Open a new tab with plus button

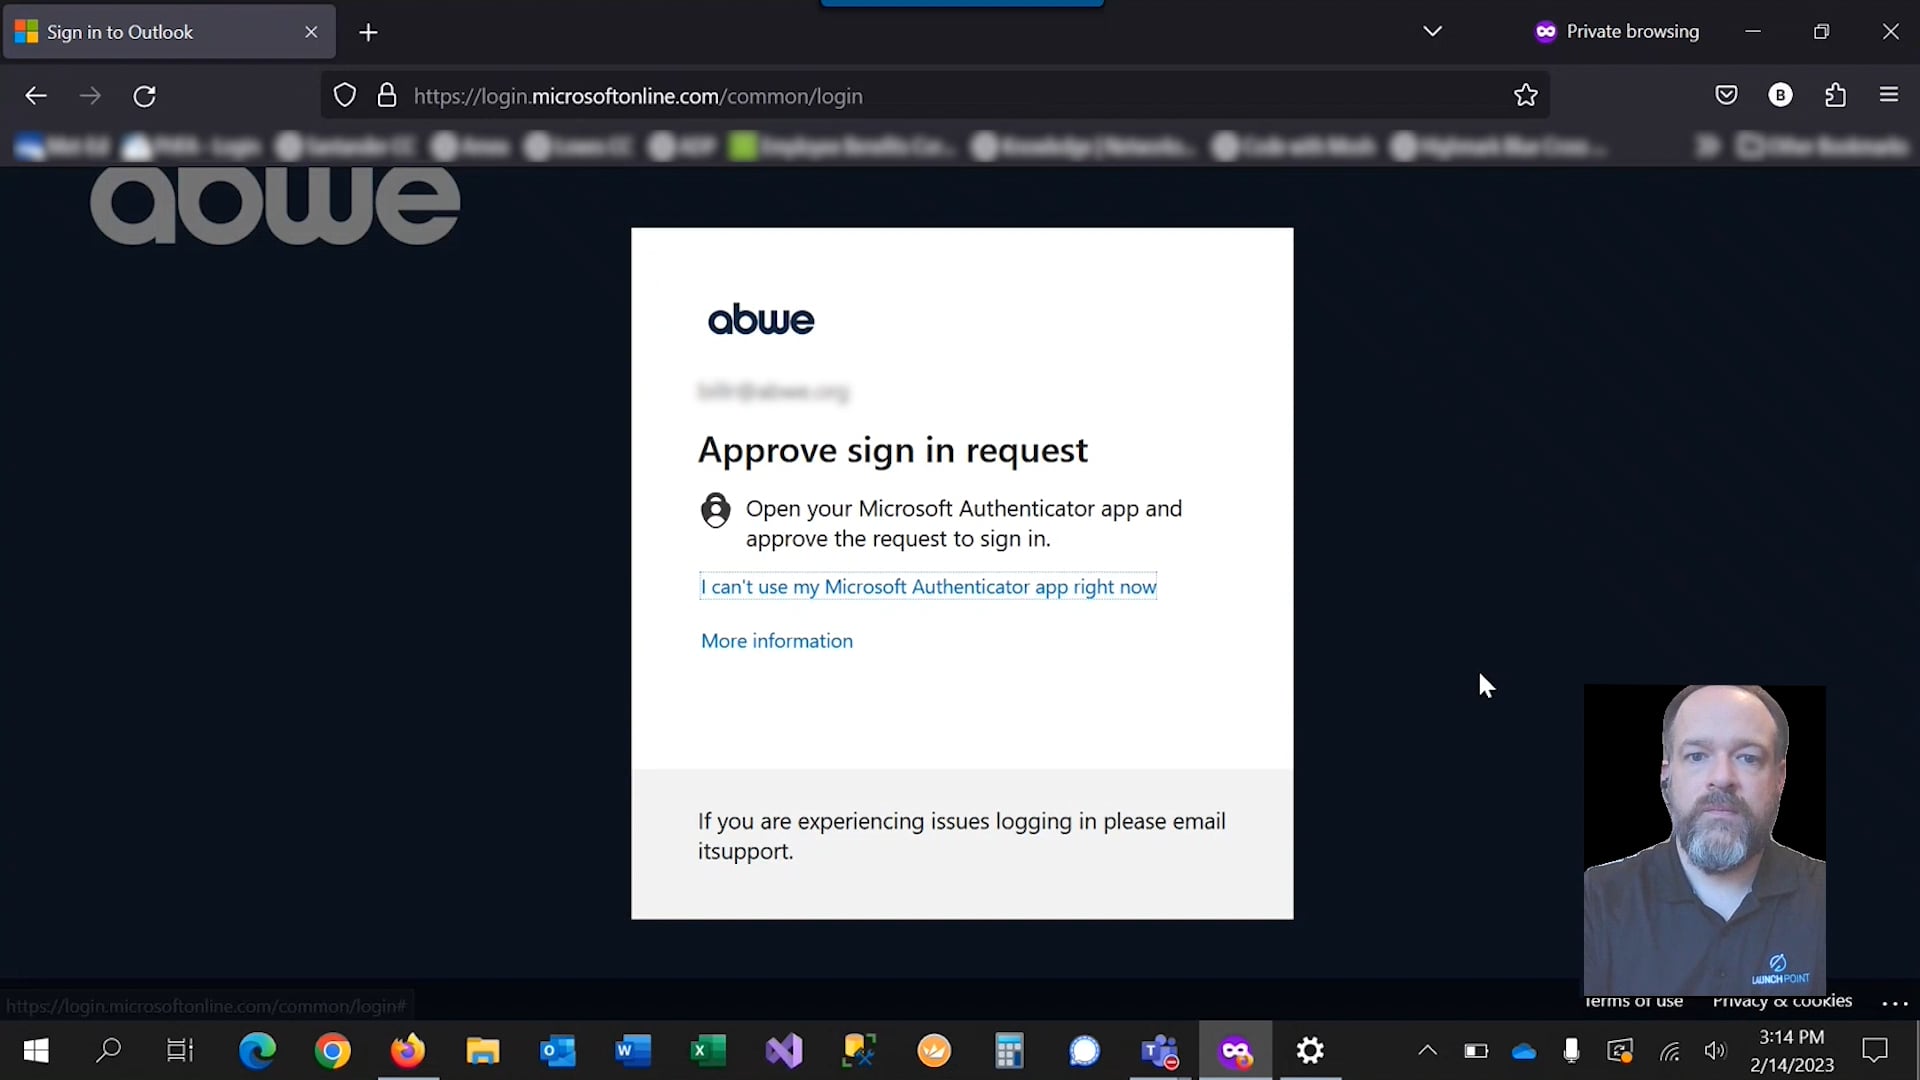coord(368,33)
